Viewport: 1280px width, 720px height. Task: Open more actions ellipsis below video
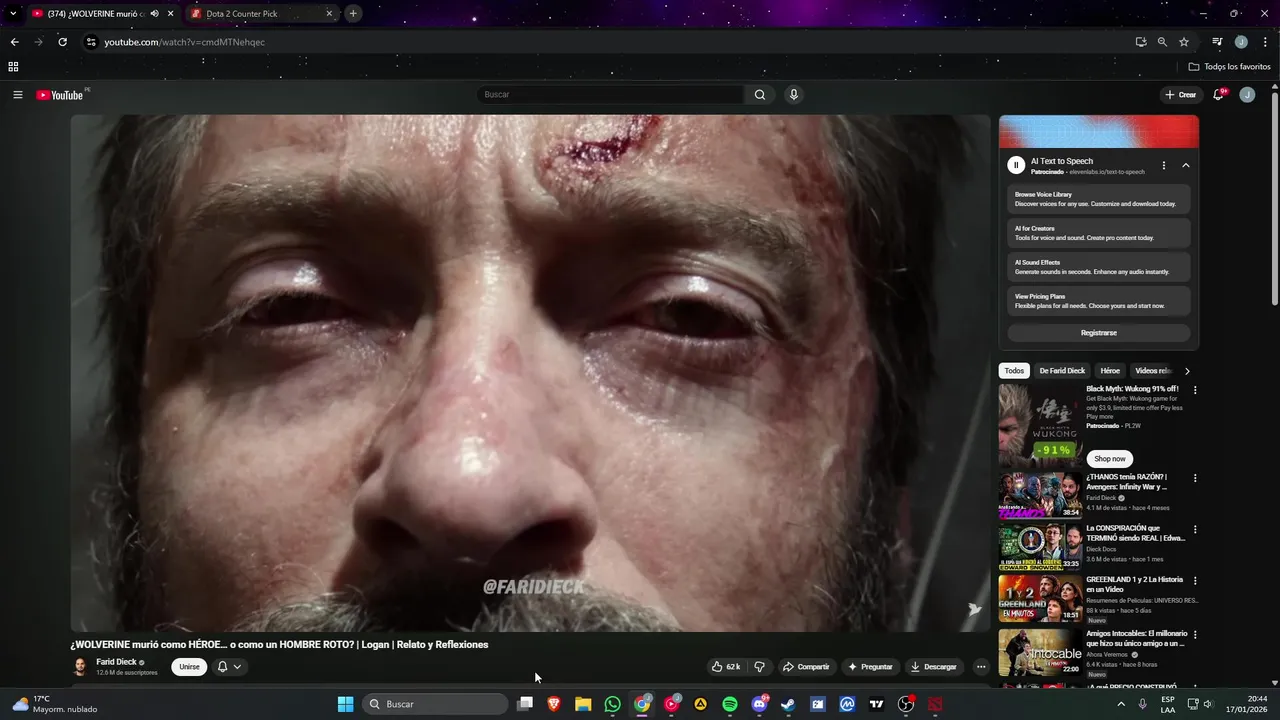pyautogui.click(x=981, y=667)
